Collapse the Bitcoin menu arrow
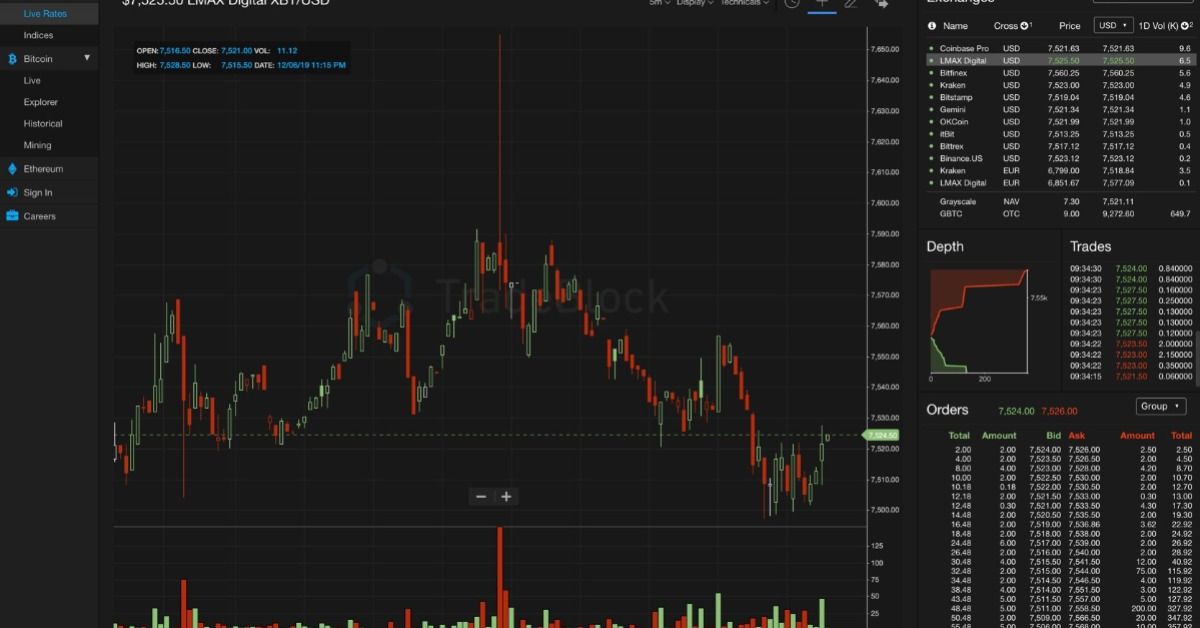Viewport: 1200px width, 628px height. point(87,58)
